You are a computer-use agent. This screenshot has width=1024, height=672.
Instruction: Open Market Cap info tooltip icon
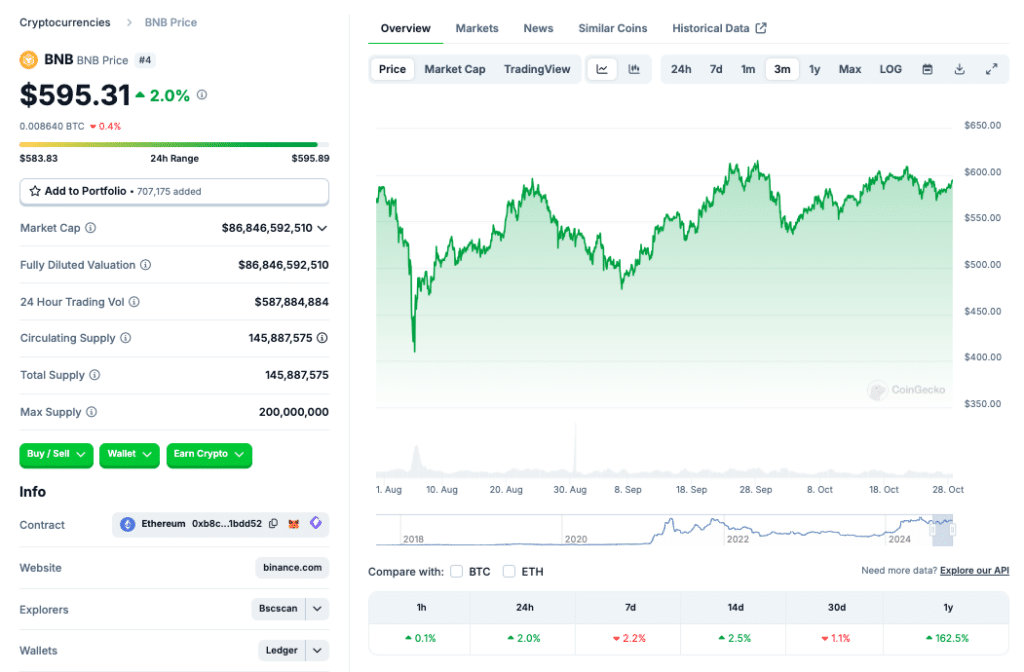91,228
